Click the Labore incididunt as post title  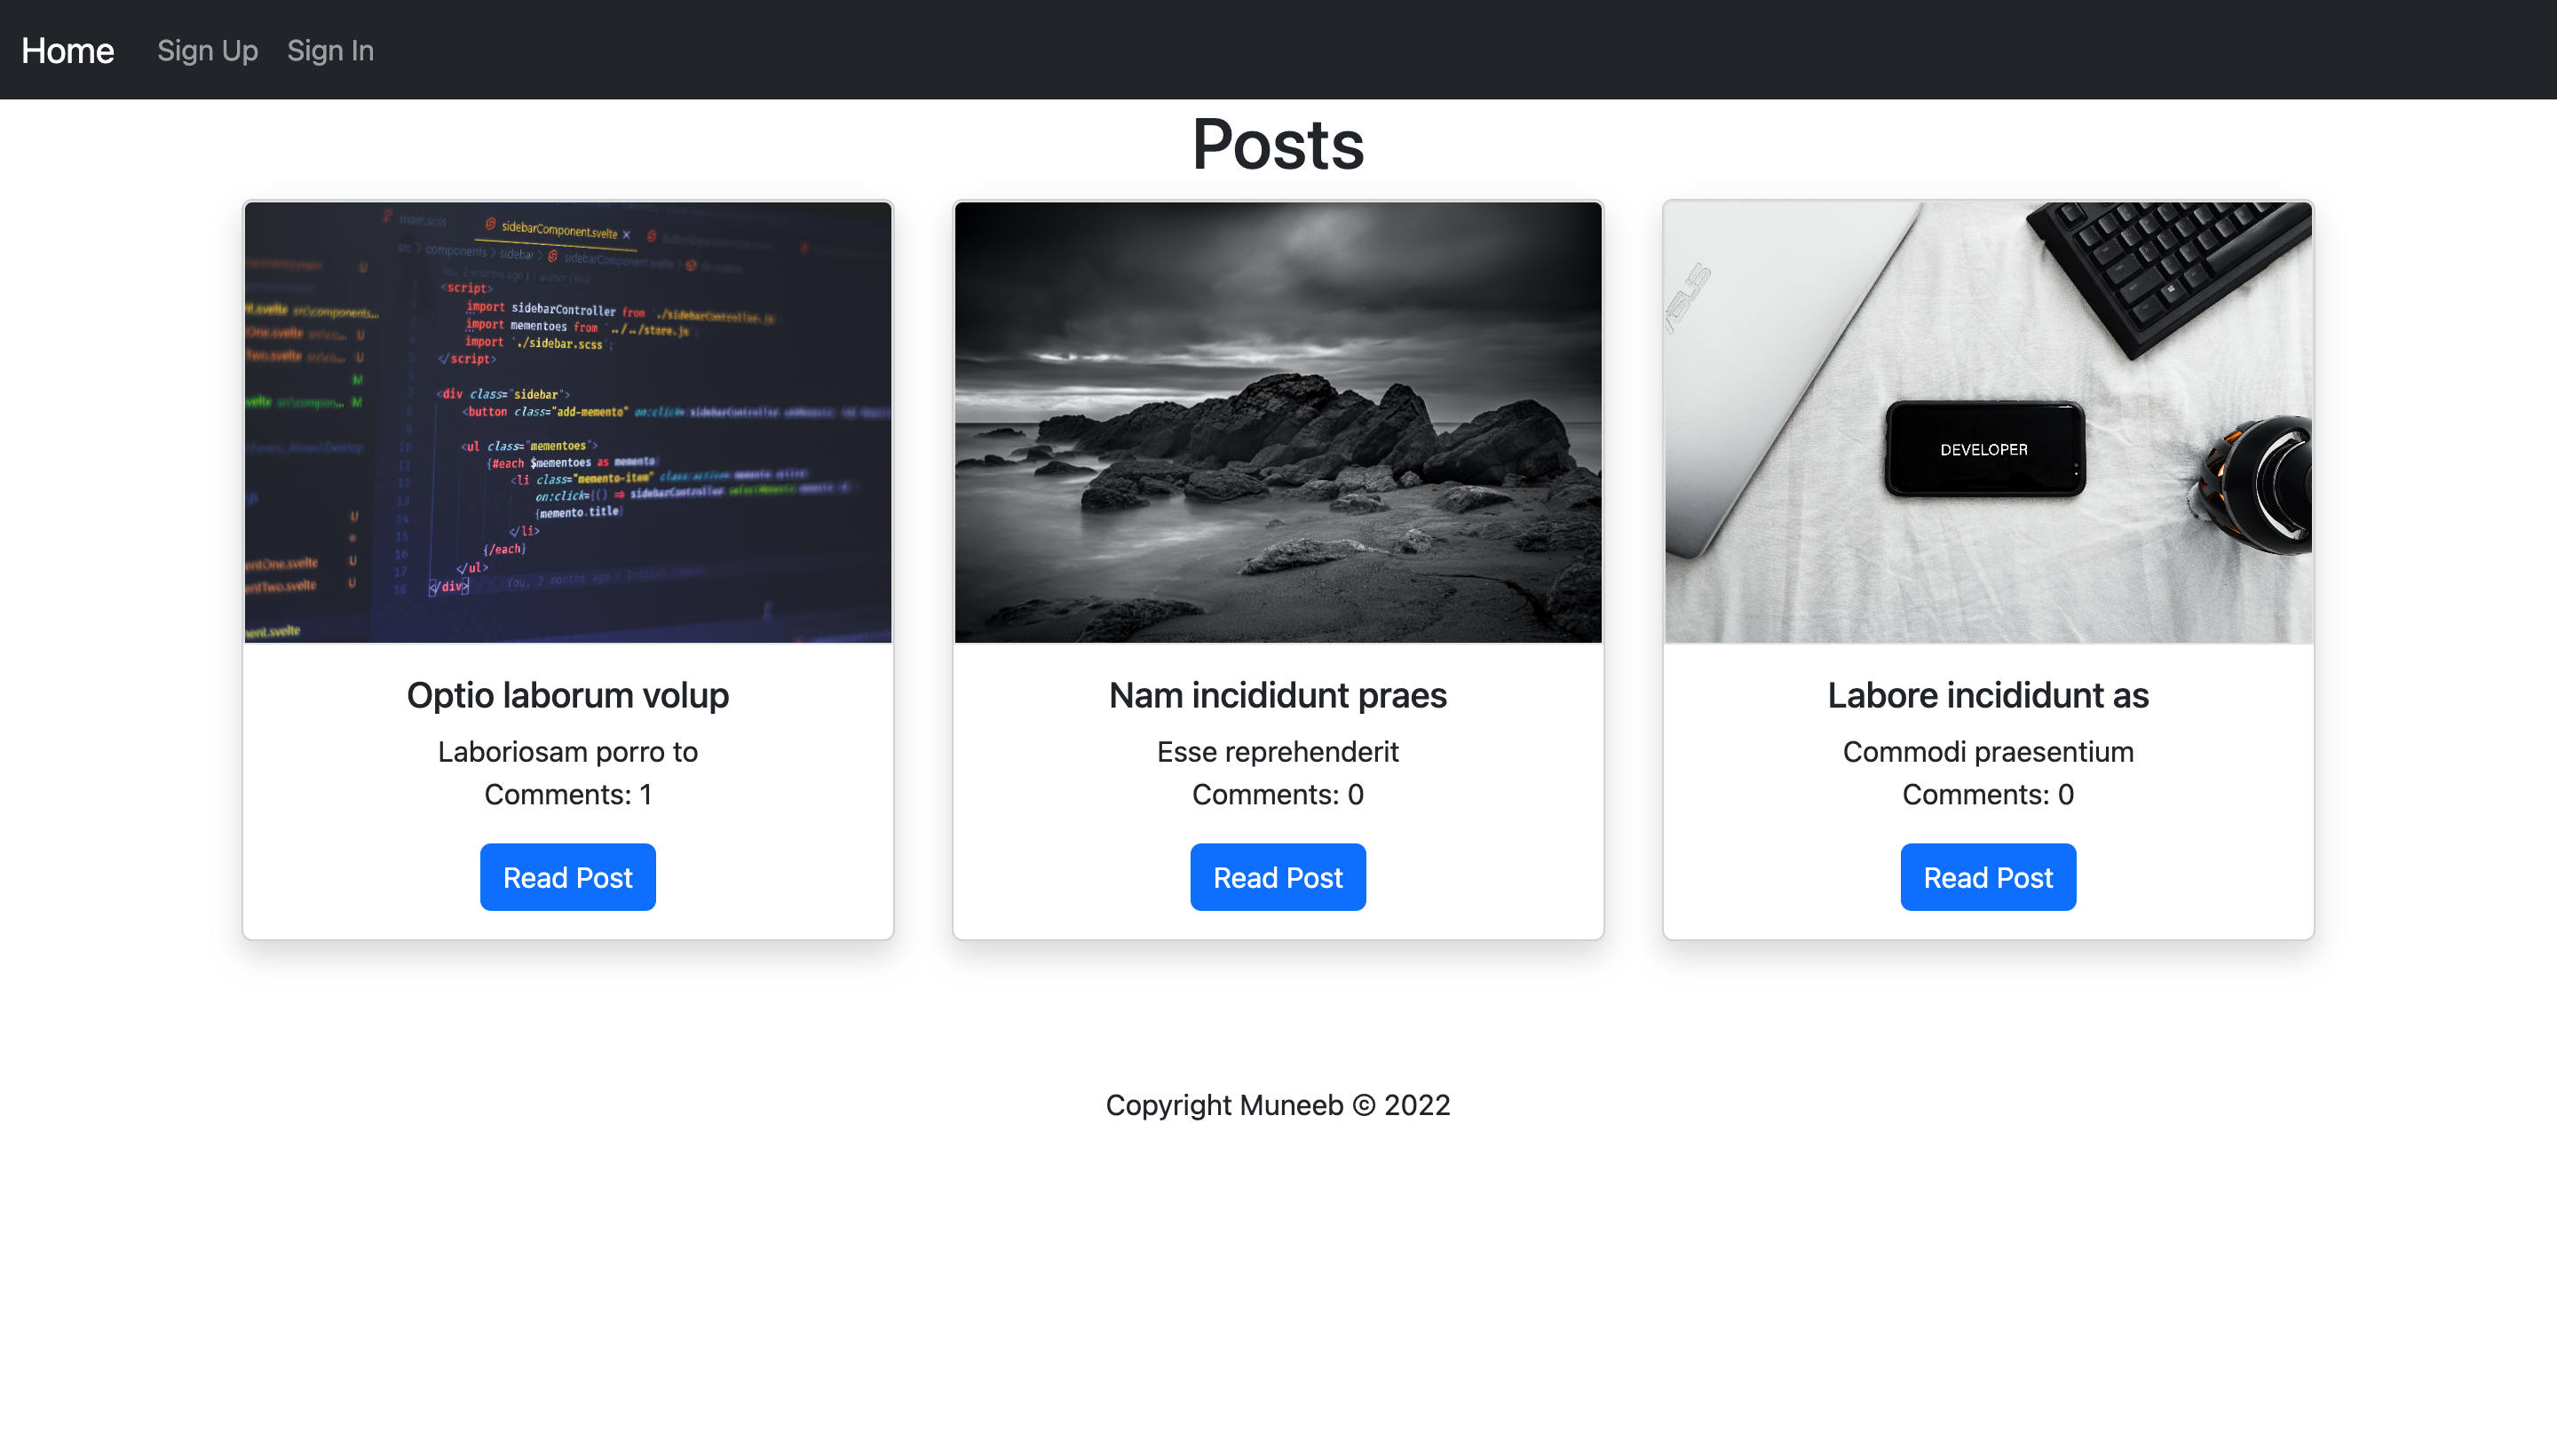[1987, 695]
